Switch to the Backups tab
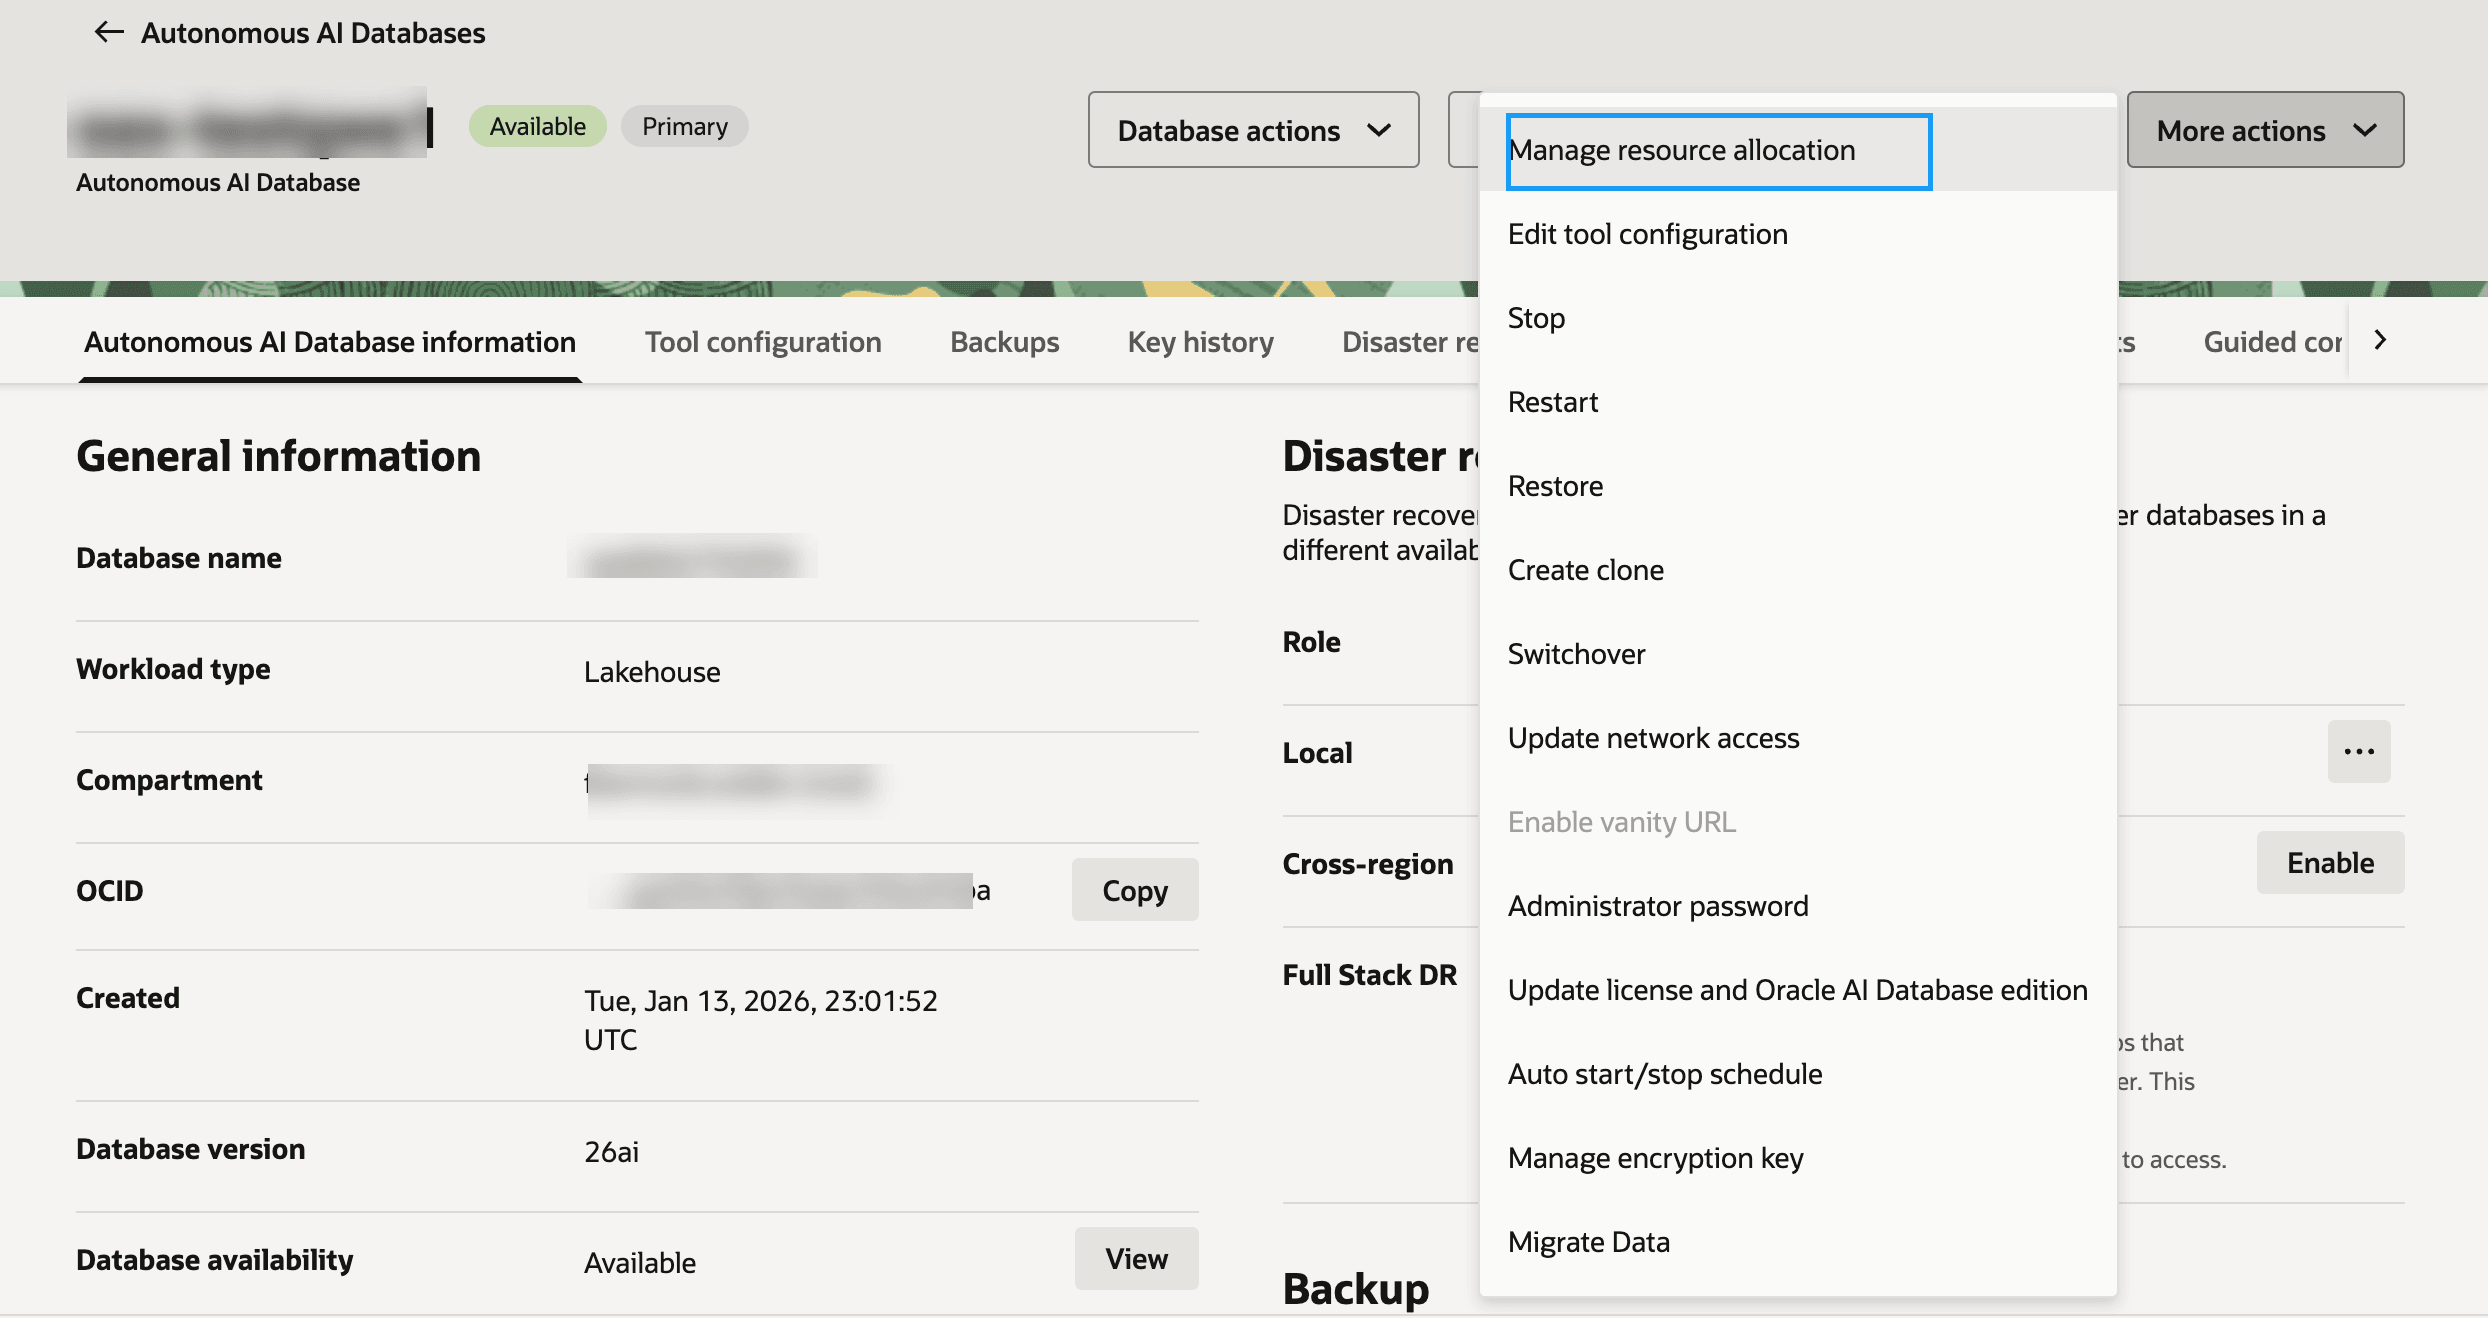The width and height of the screenshot is (2488, 1318). [x=1003, y=341]
